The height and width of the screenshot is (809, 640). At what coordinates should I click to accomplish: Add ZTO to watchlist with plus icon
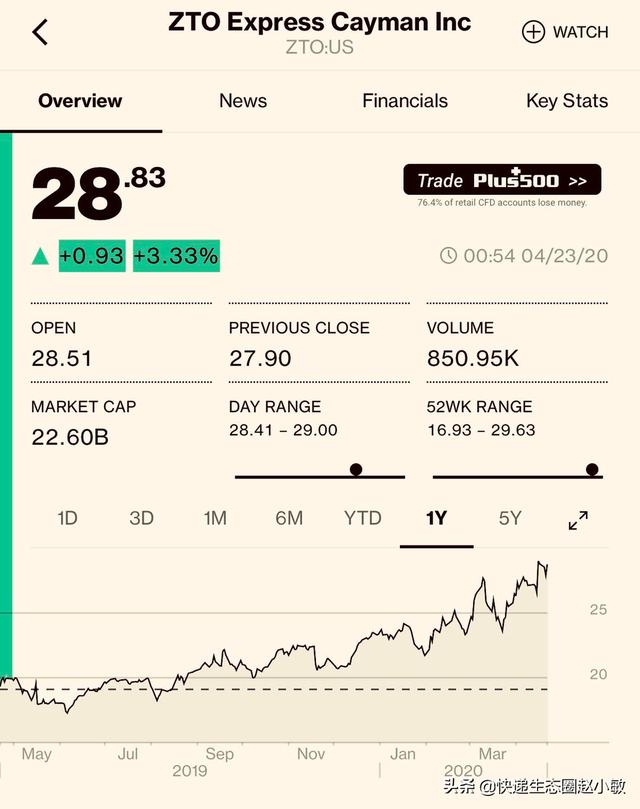coord(534,32)
